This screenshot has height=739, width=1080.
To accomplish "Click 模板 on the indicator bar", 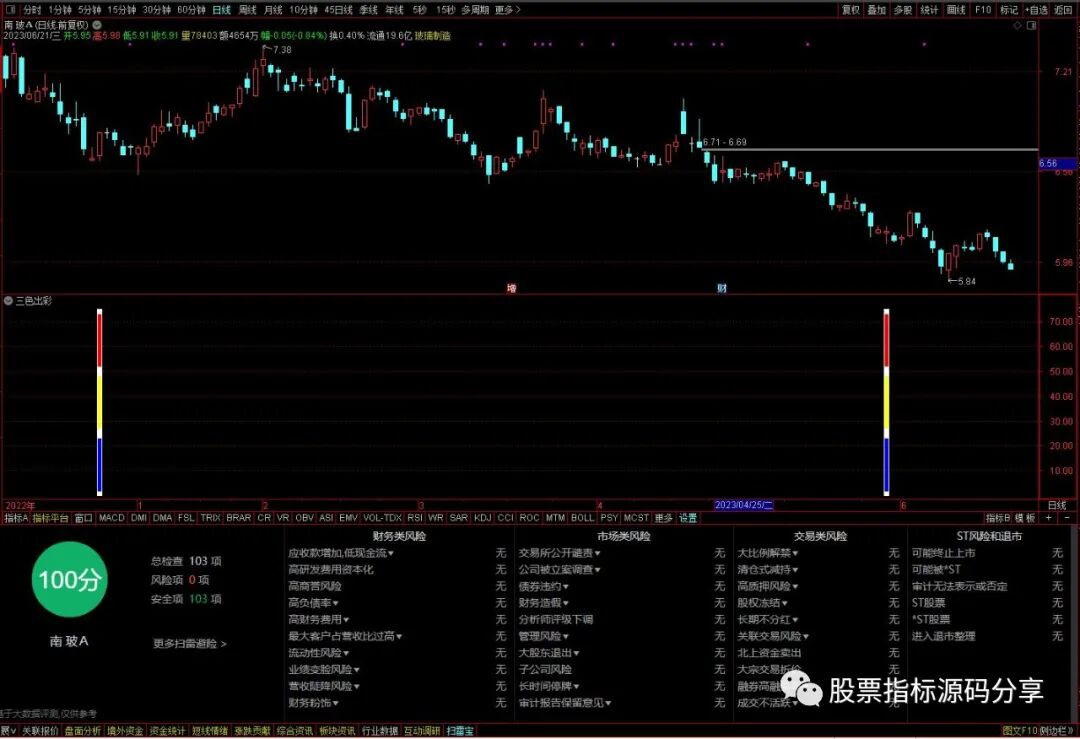I will (x=1026, y=518).
